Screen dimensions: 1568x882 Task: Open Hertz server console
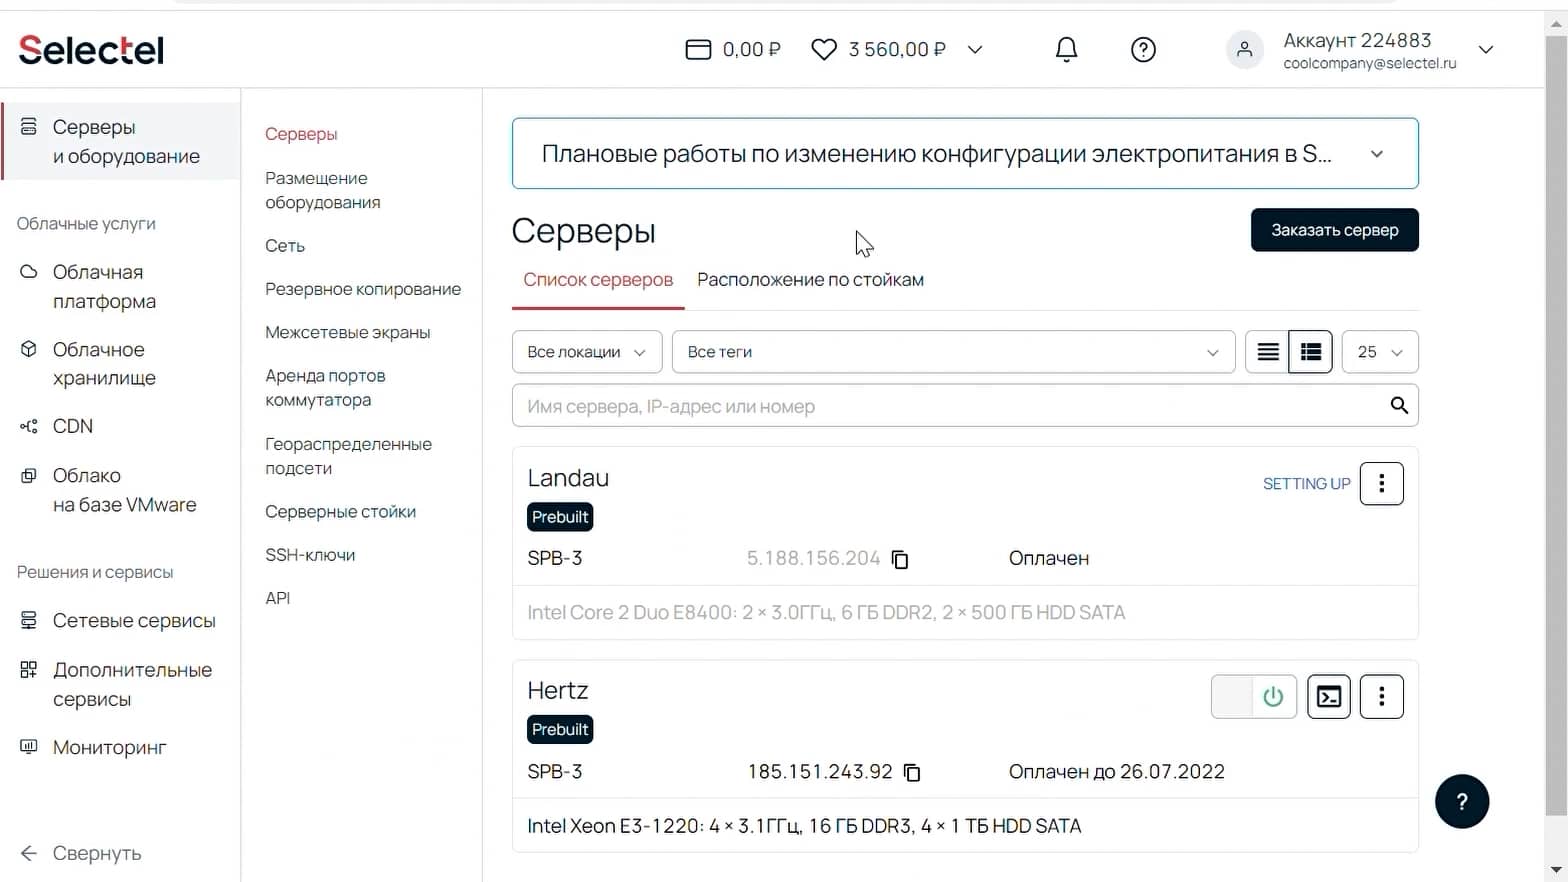1329,697
